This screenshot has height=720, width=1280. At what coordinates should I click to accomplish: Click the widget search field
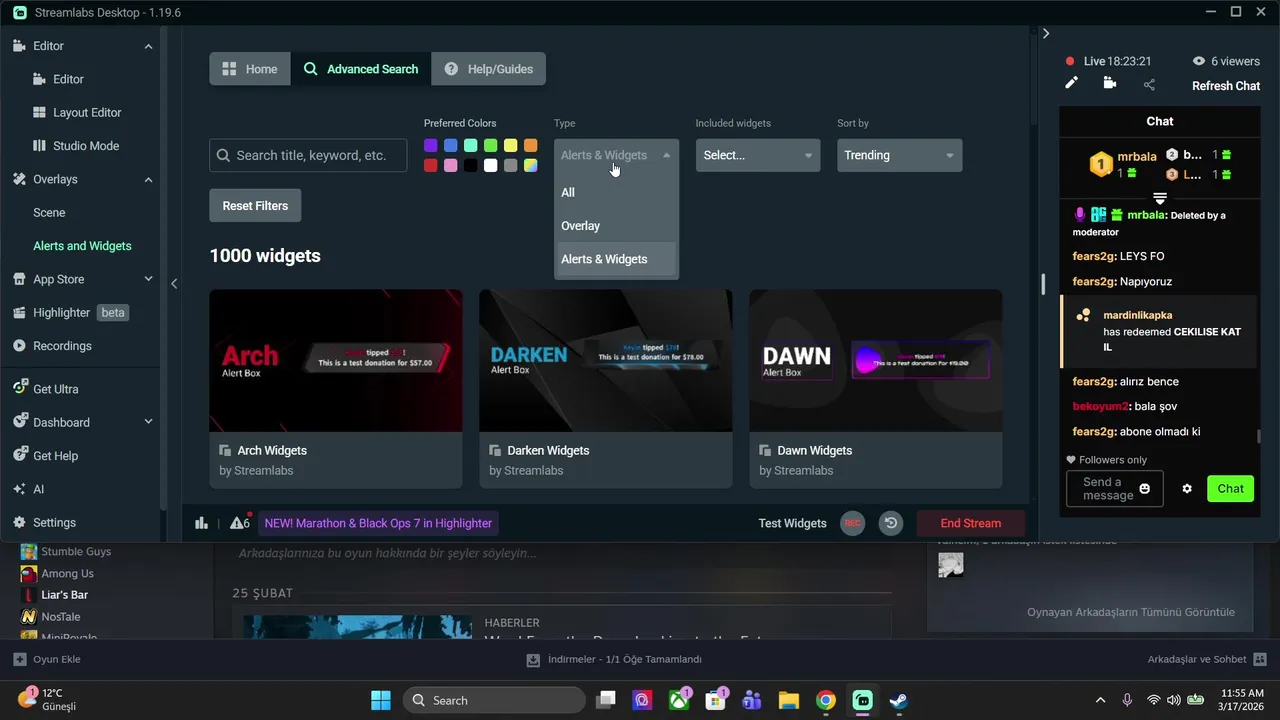[x=308, y=155]
